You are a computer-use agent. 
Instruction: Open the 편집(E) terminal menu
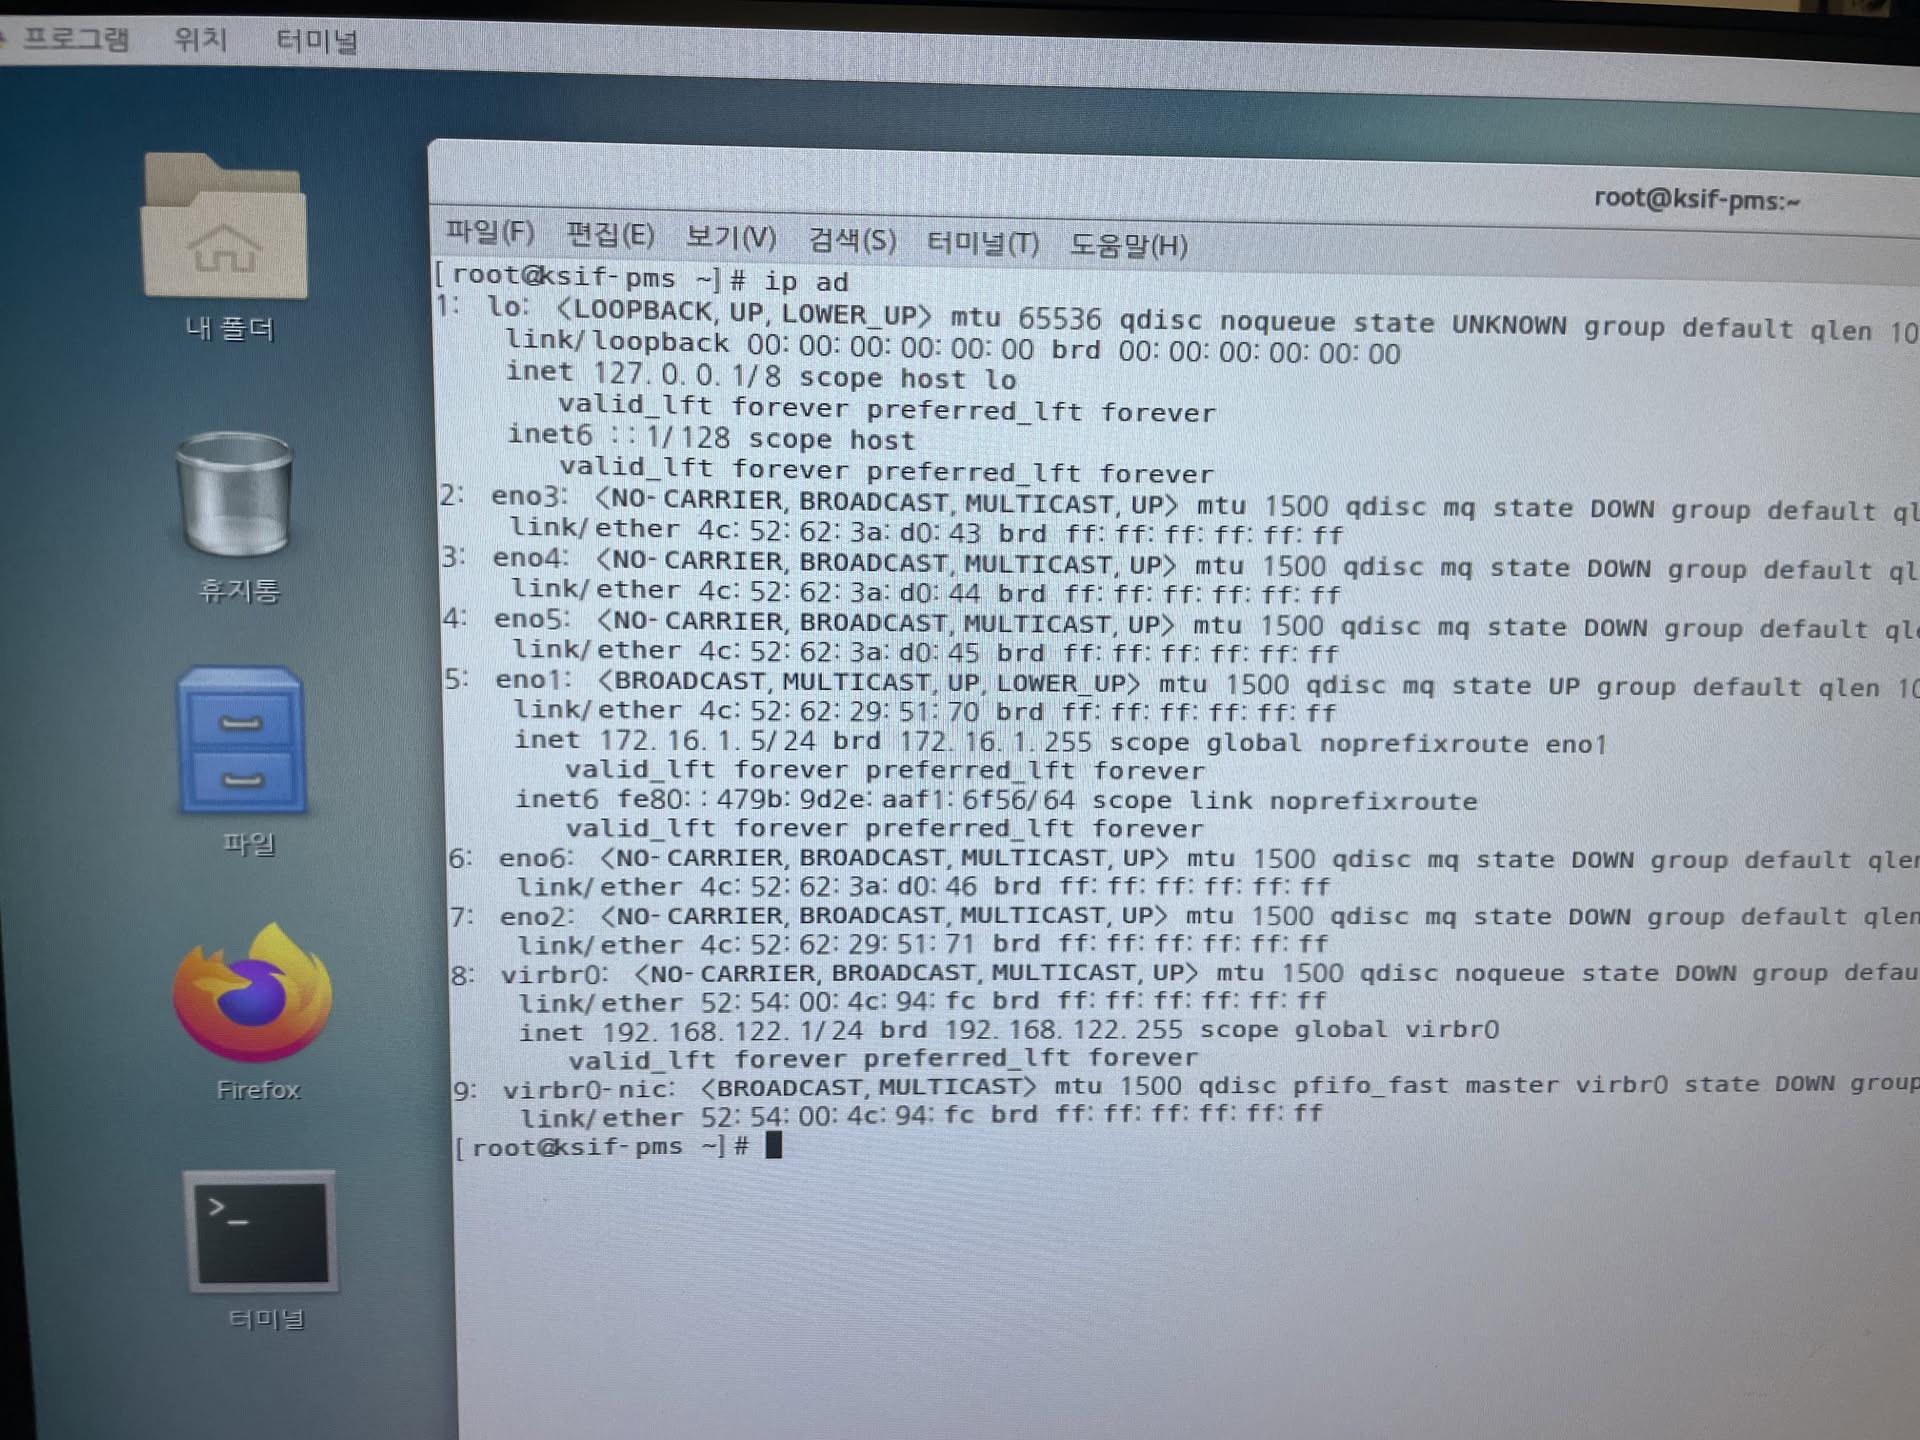(x=610, y=235)
